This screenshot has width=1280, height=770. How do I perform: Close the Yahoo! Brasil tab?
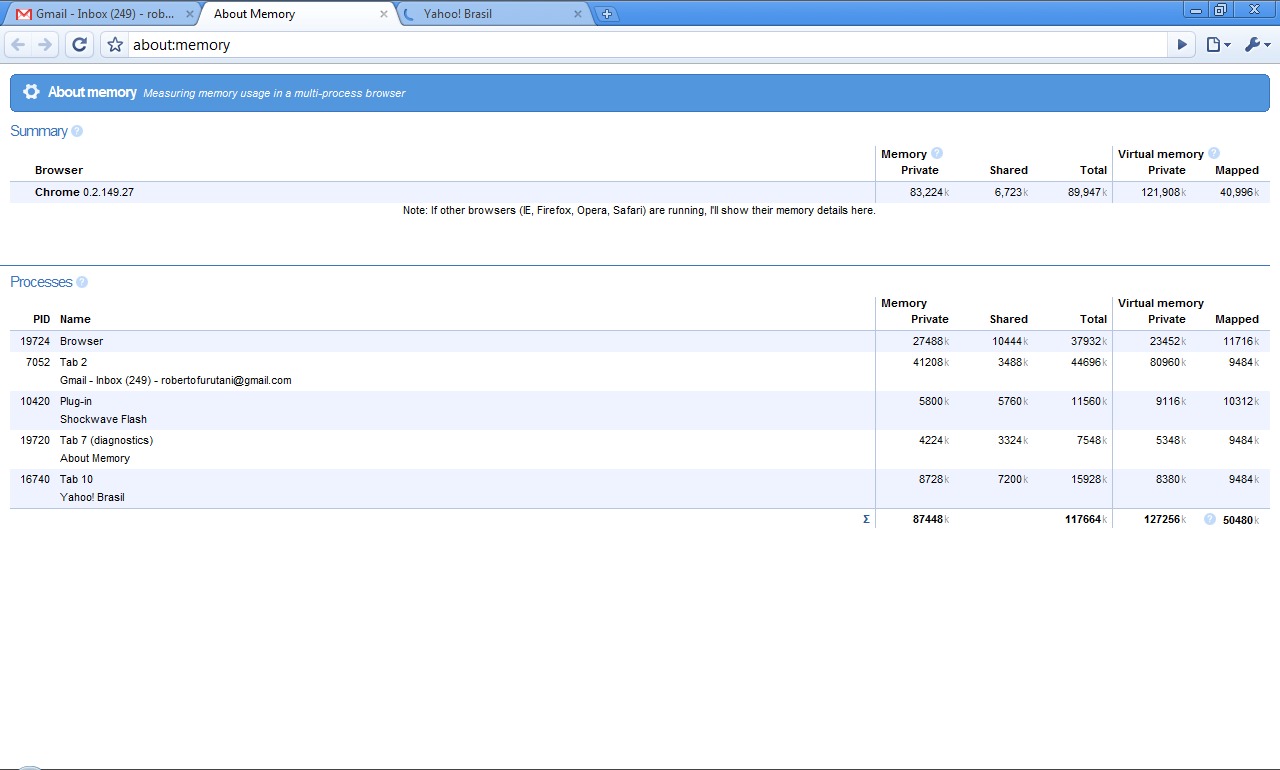[x=578, y=14]
